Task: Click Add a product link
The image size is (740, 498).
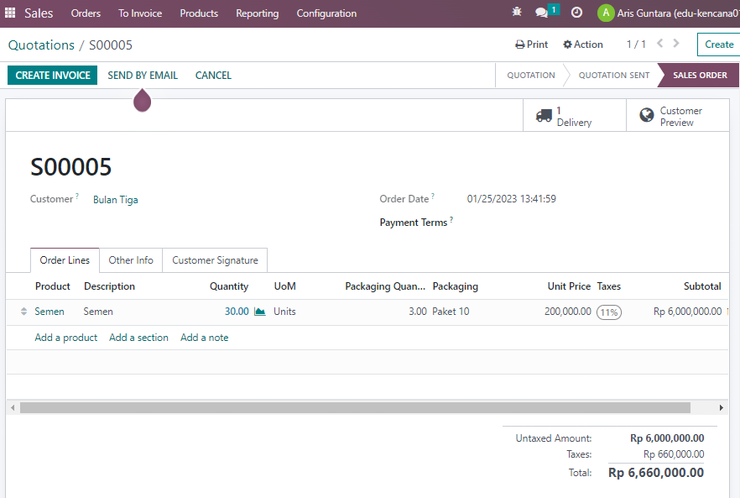Action: coord(66,338)
